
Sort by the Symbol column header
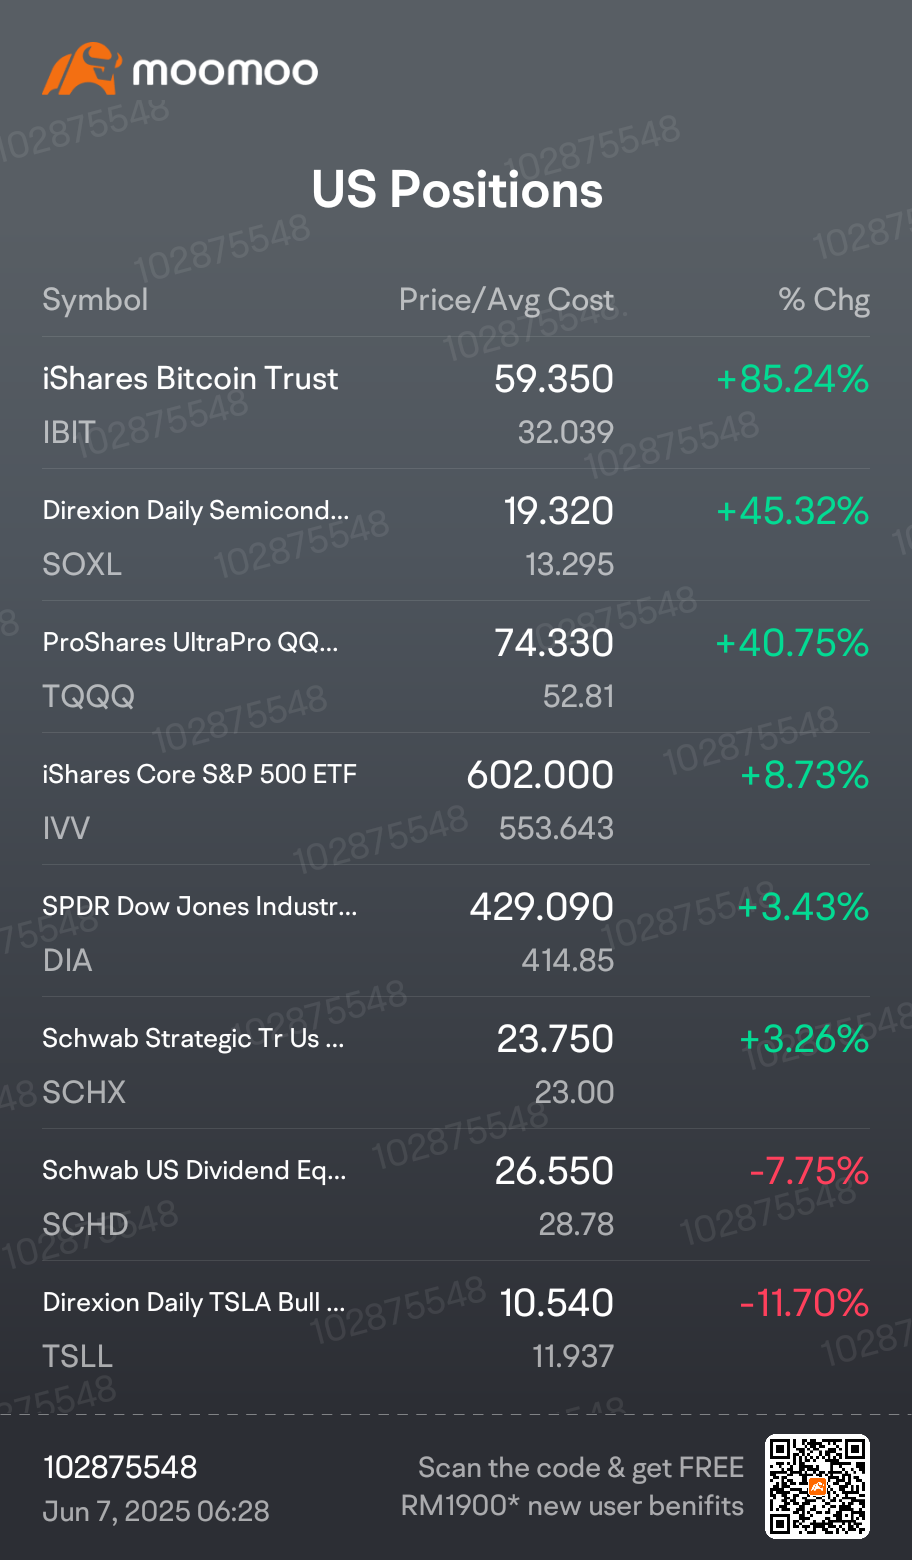95,300
